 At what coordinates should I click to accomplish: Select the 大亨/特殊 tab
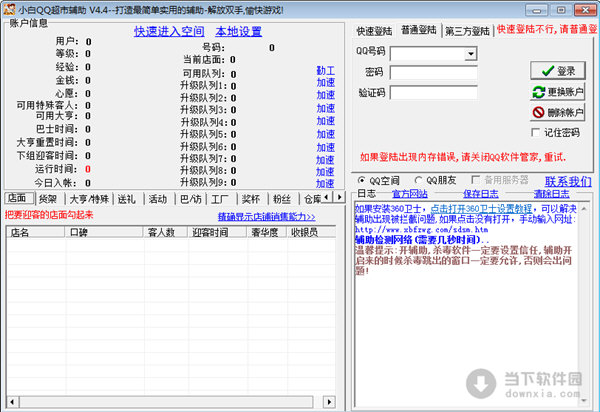pyautogui.click(x=89, y=199)
